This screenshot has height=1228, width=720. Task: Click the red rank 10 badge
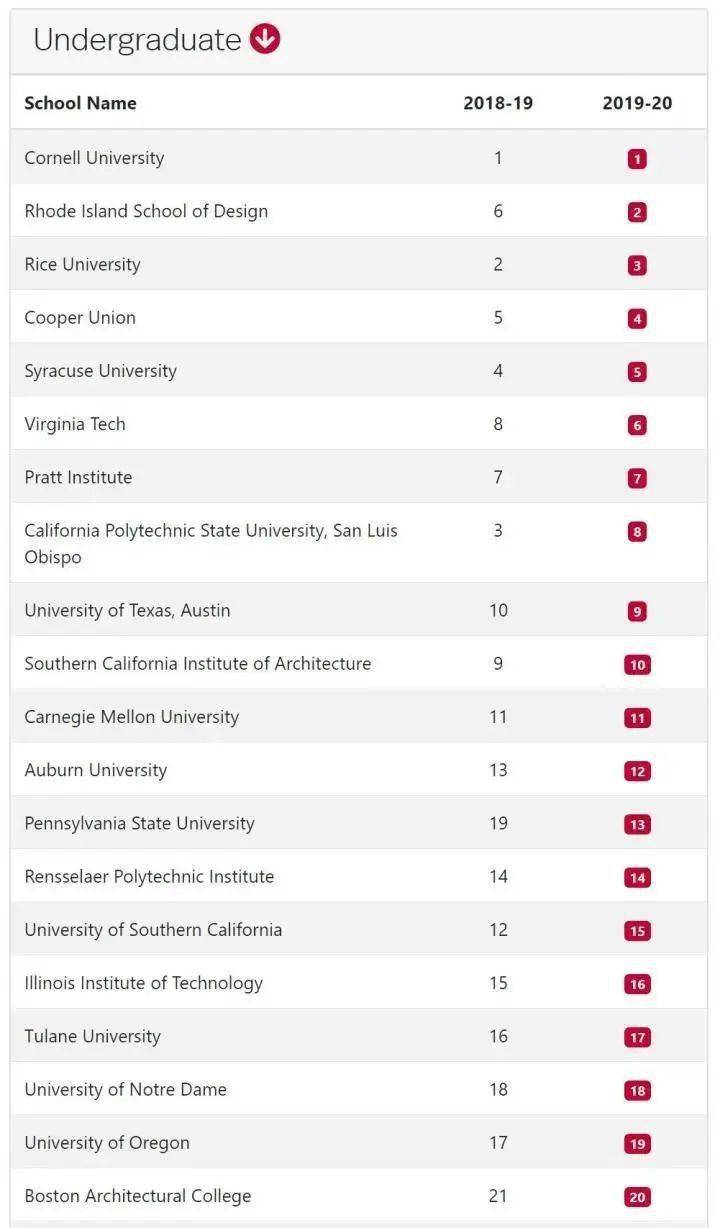pyautogui.click(x=637, y=665)
